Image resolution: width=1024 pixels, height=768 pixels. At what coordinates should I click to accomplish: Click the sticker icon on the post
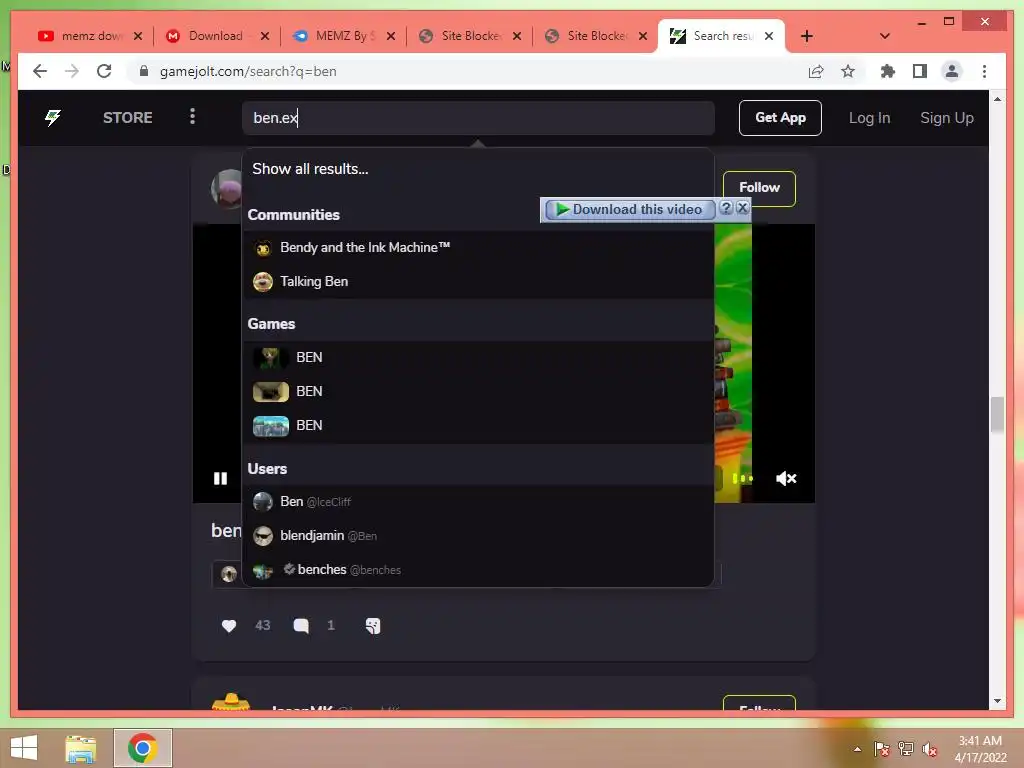[373, 626]
